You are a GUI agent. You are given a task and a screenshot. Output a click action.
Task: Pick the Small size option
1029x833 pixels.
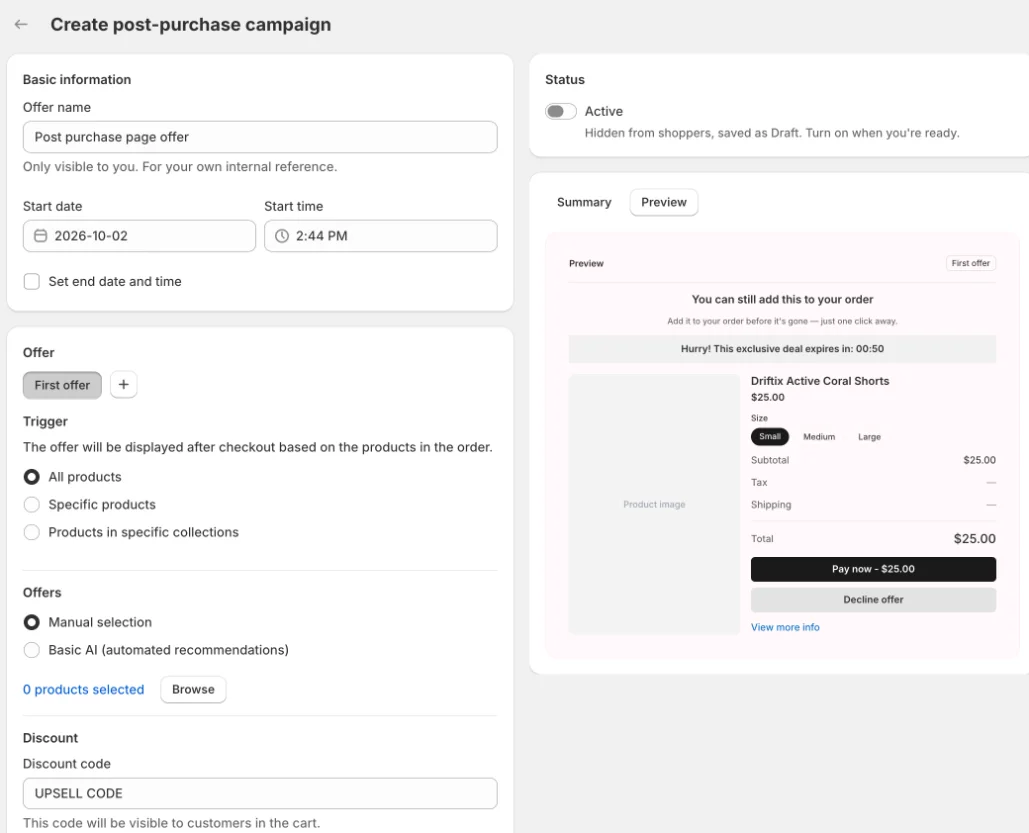[x=770, y=437]
